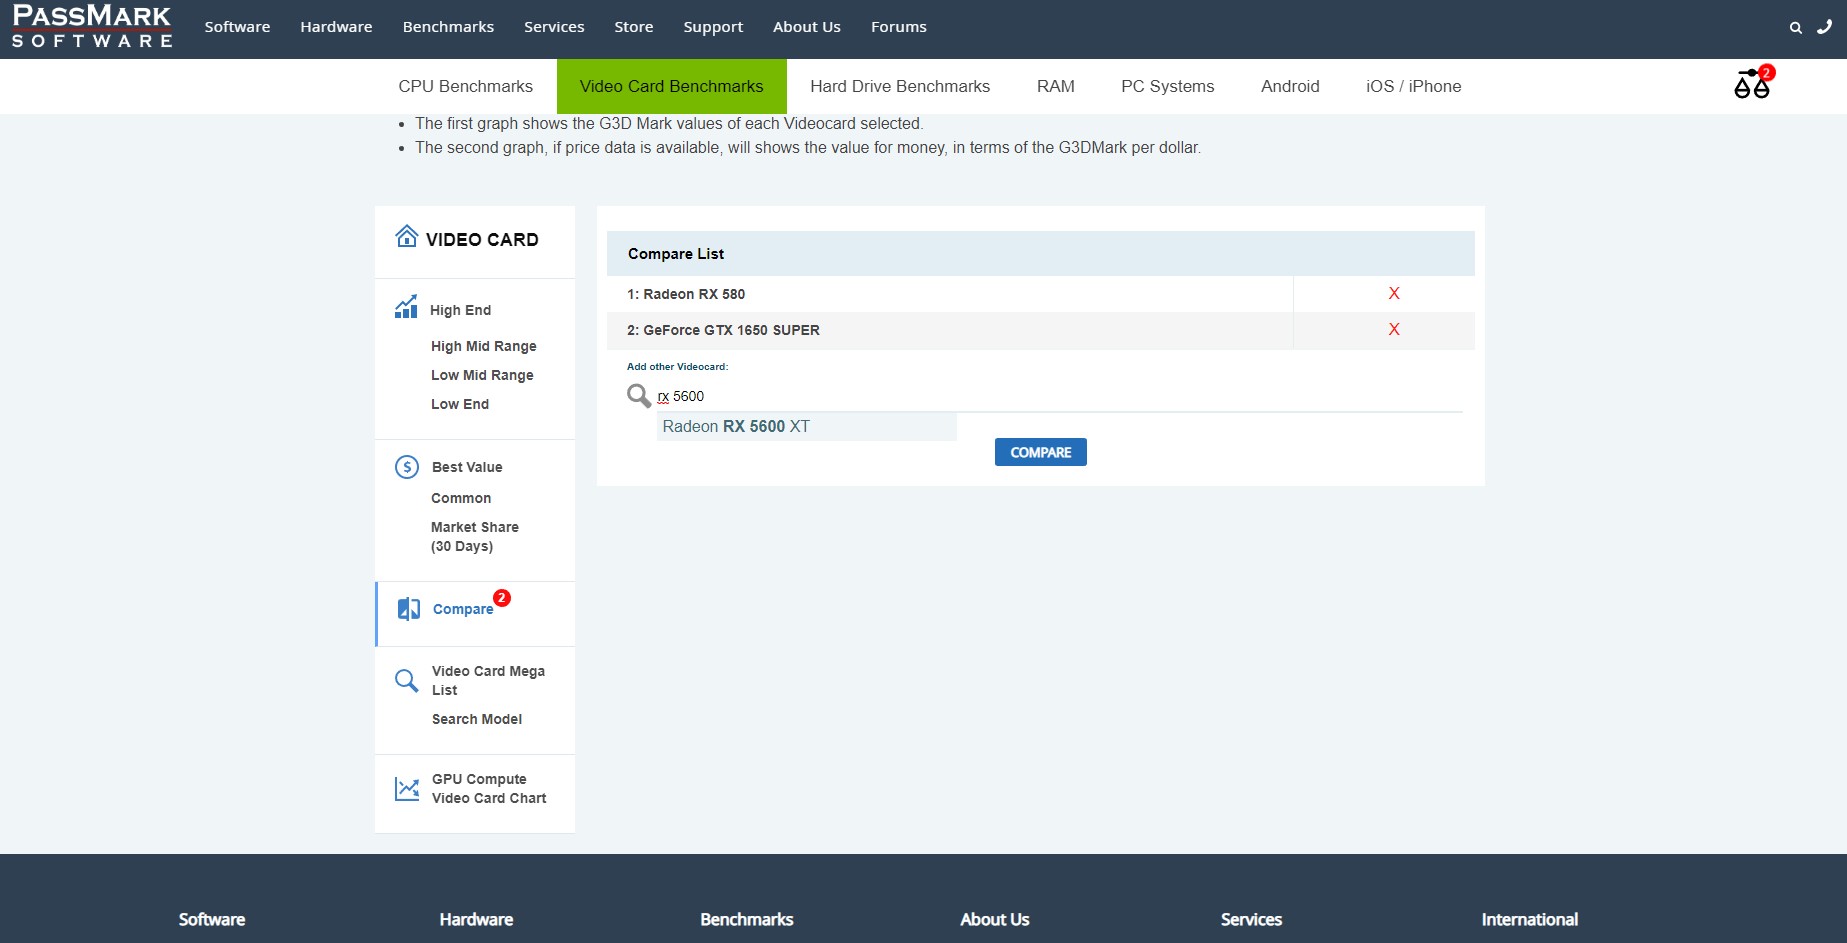Click the Video Card home icon
Image resolution: width=1847 pixels, height=943 pixels.
[x=406, y=236]
